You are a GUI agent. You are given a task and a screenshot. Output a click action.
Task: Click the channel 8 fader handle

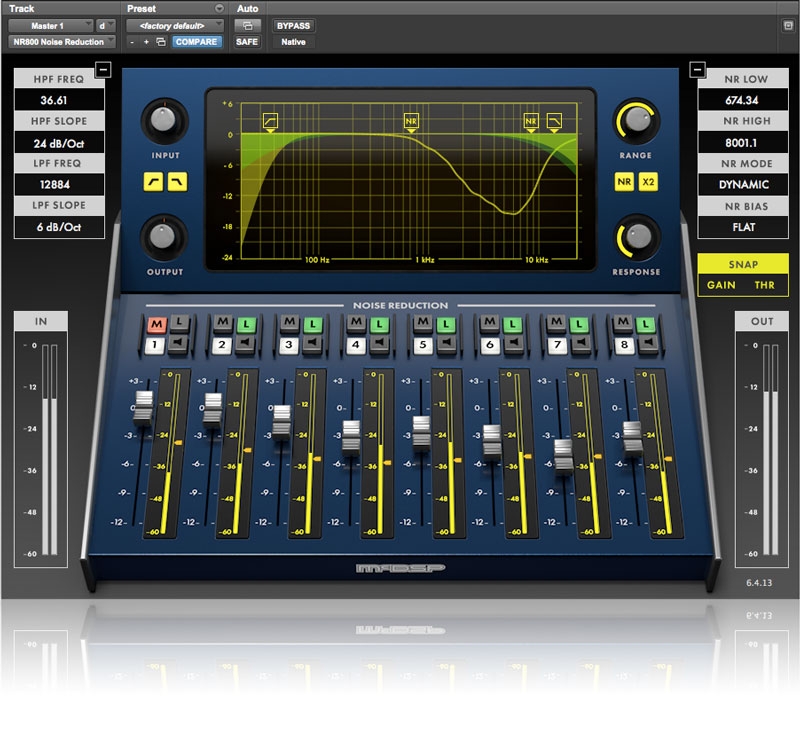point(631,438)
